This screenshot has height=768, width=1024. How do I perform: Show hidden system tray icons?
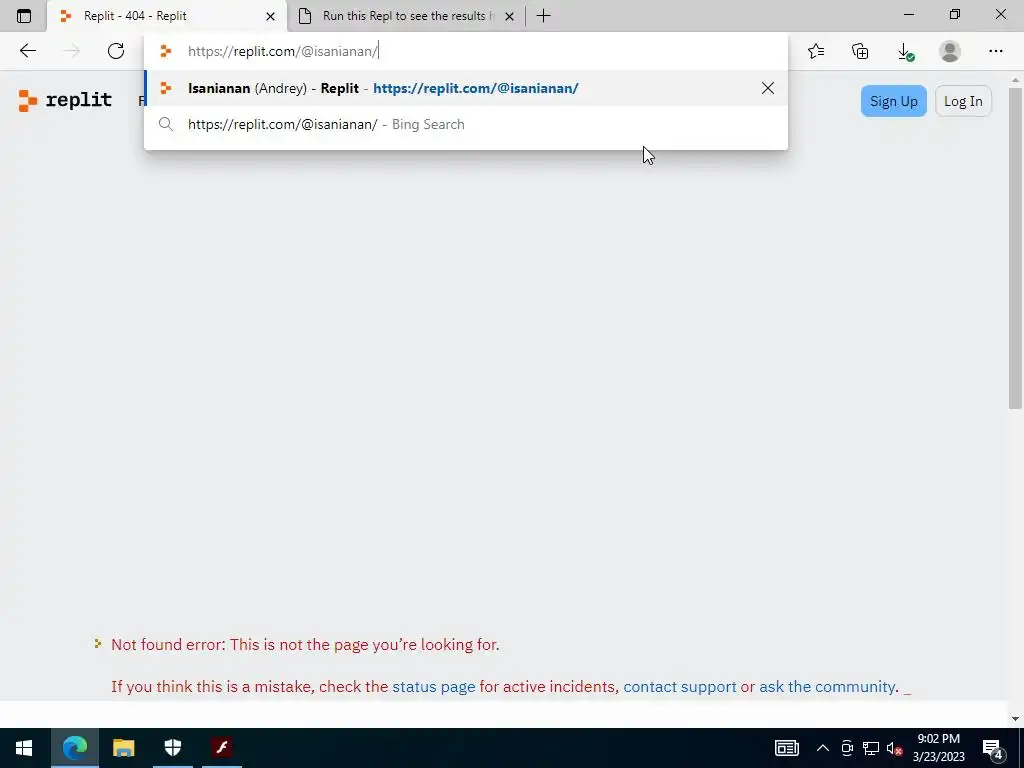pyautogui.click(x=823, y=748)
